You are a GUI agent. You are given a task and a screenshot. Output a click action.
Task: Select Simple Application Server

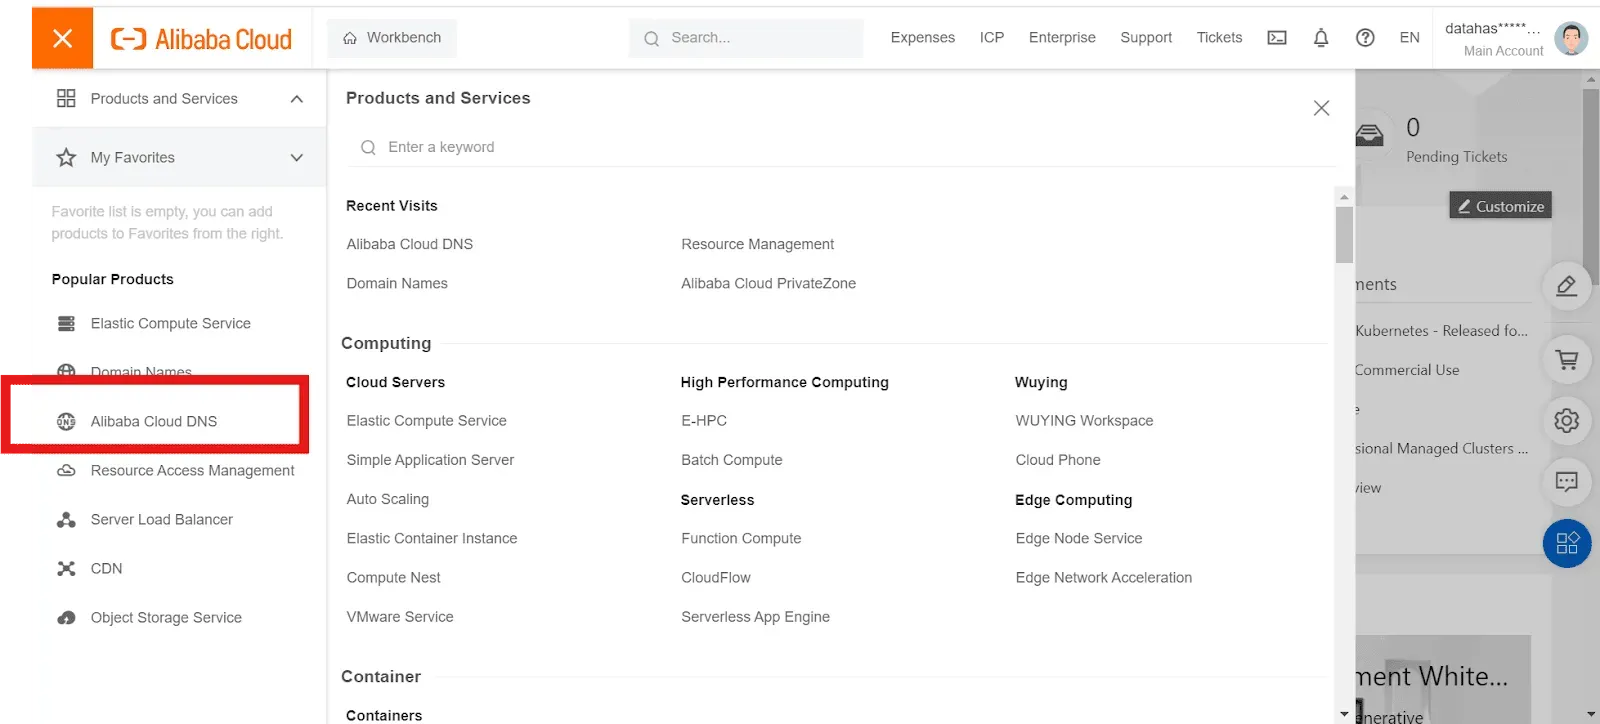(x=430, y=460)
